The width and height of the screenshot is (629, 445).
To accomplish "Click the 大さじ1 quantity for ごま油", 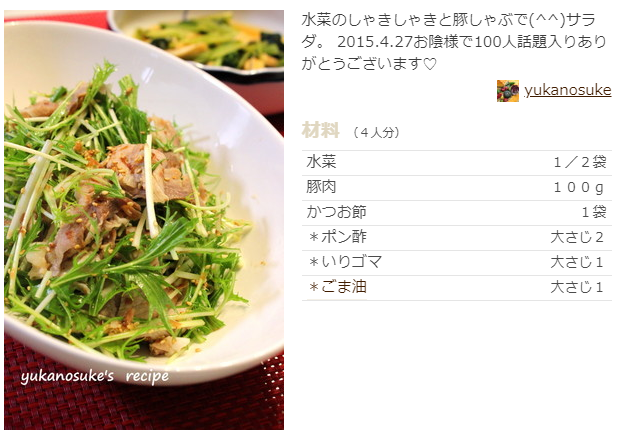I will tap(577, 287).
